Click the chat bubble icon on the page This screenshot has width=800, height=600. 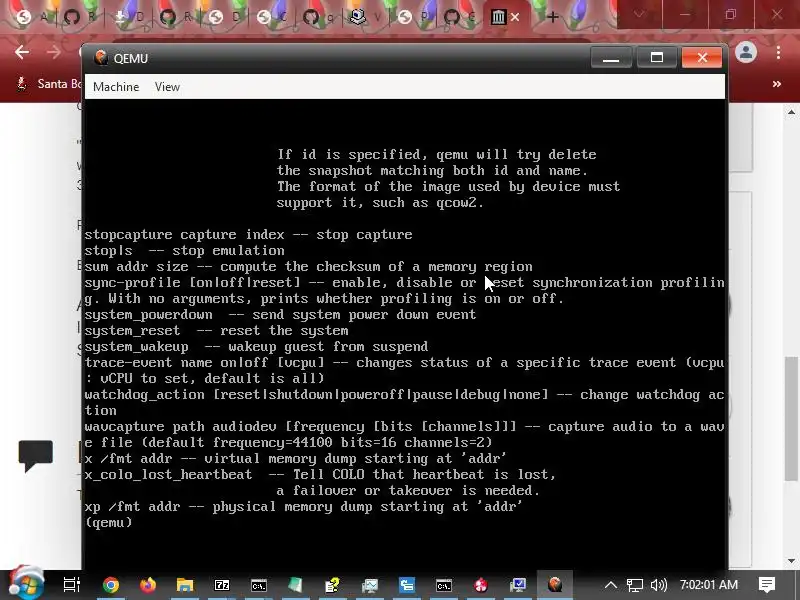click(x=36, y=455)
